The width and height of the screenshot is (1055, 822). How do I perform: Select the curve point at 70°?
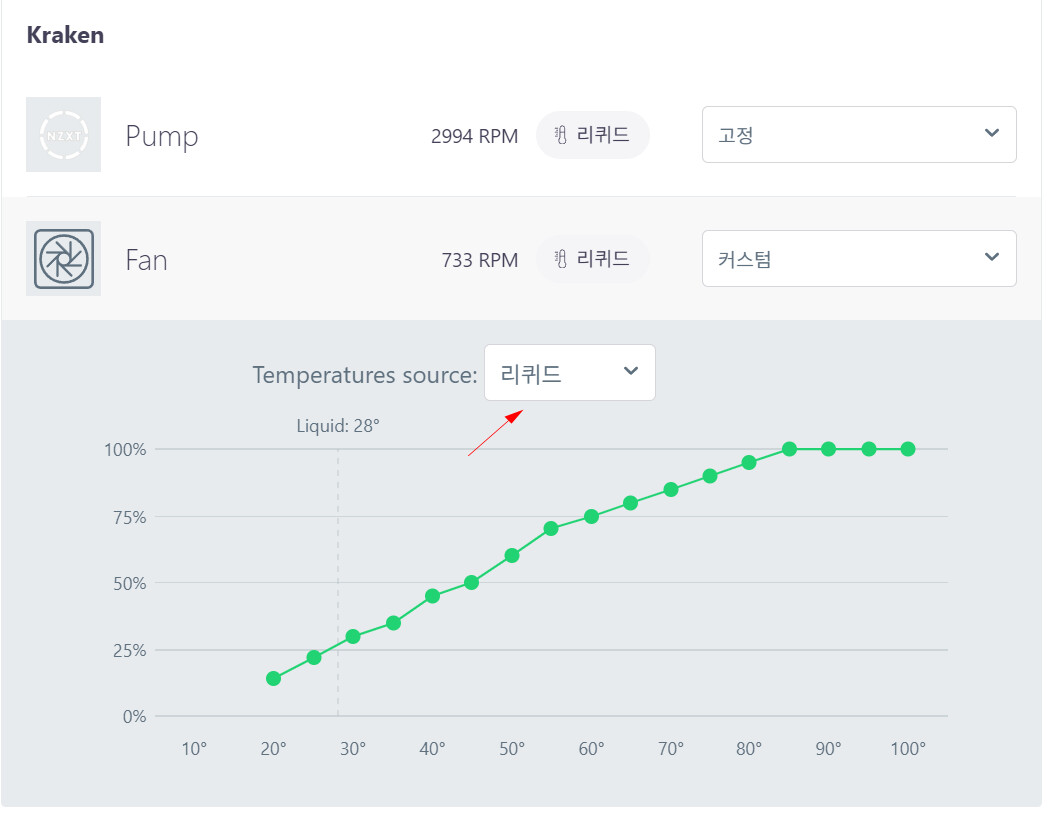[671, 489]
